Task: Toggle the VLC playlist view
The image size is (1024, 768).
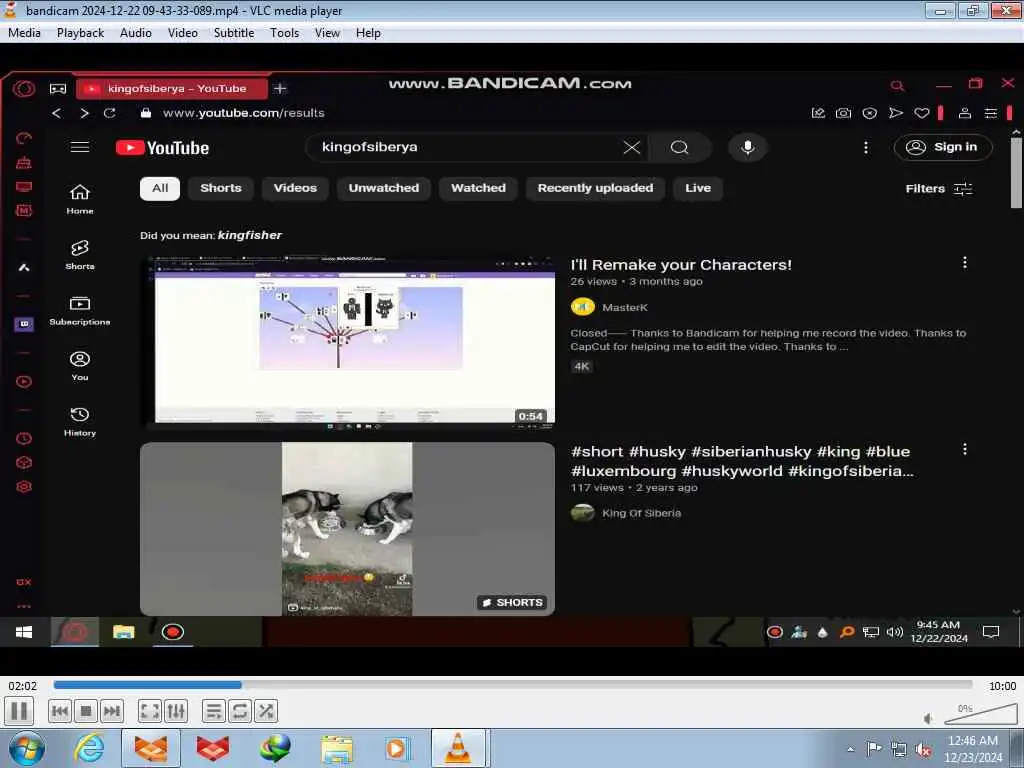Action: click(214, 711)
